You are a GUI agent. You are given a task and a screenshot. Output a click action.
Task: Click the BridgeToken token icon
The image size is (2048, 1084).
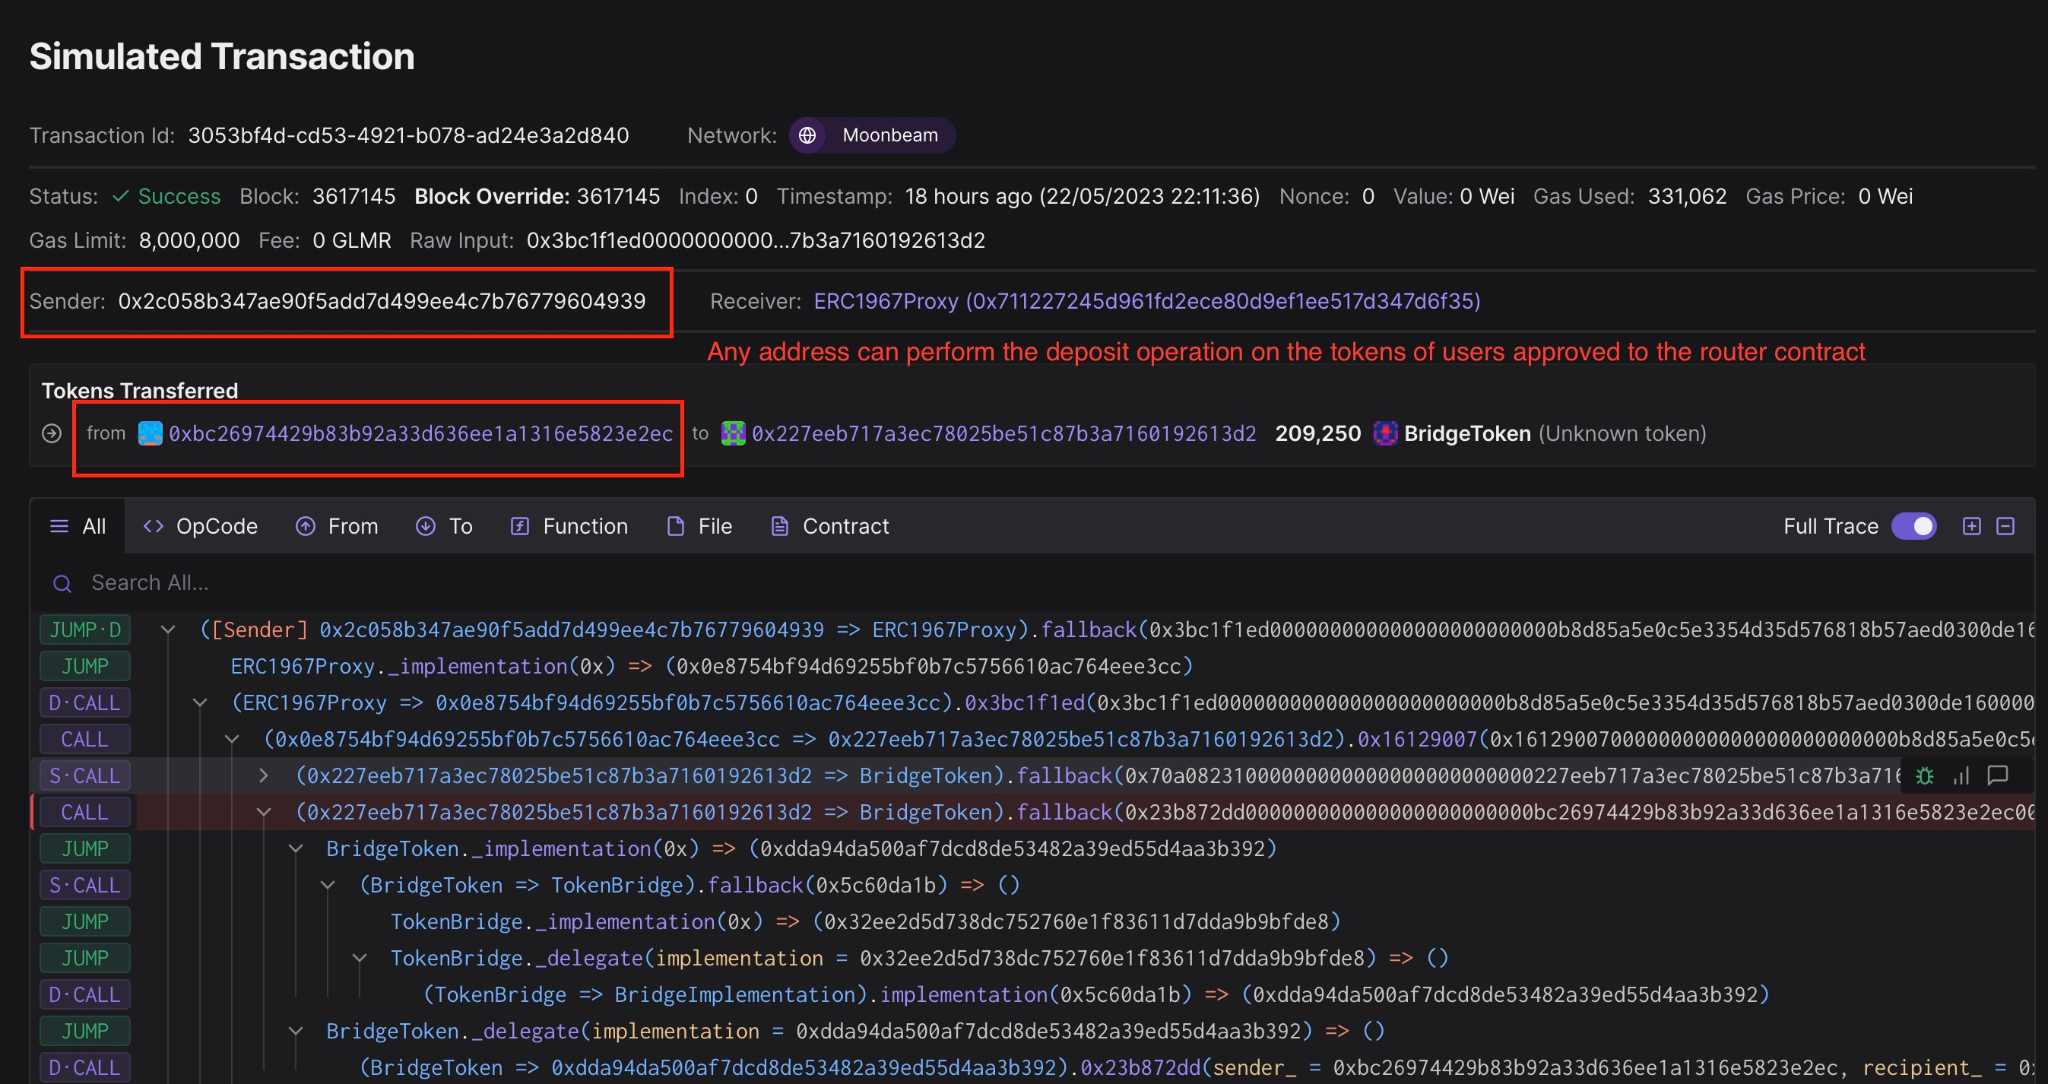(x=1386, y=433)
